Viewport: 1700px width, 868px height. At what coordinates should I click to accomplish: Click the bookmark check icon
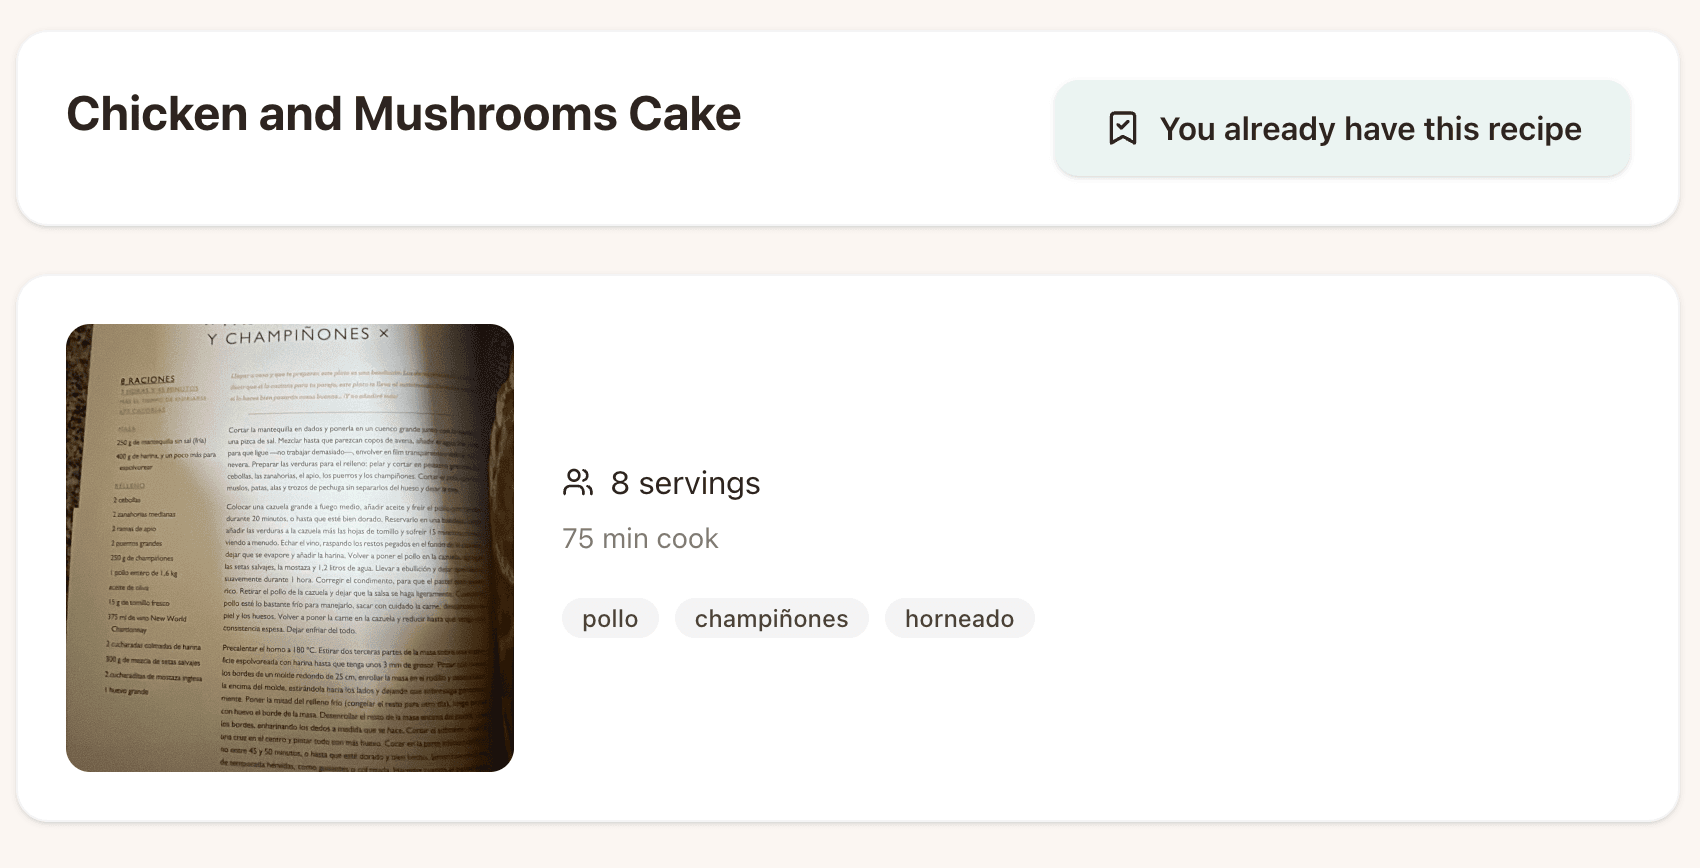[x=1123, y=129]
